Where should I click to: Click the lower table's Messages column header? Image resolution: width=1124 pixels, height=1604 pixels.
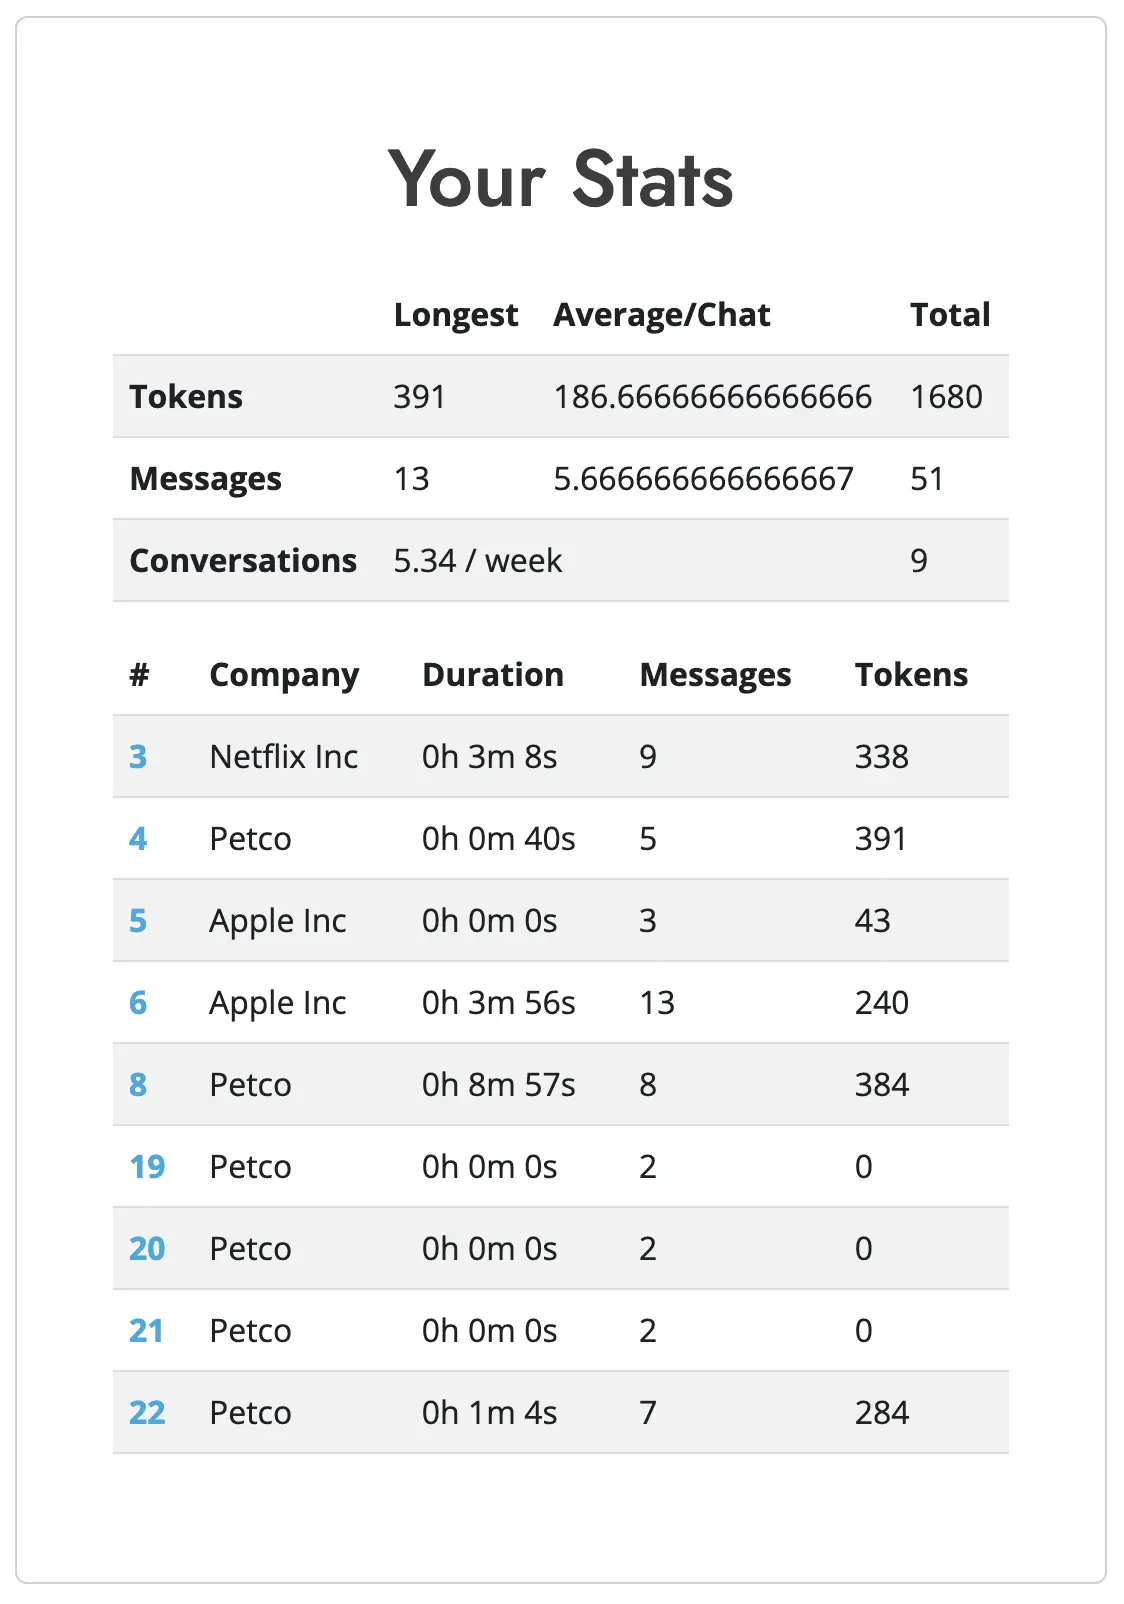(x=715, y=675)
